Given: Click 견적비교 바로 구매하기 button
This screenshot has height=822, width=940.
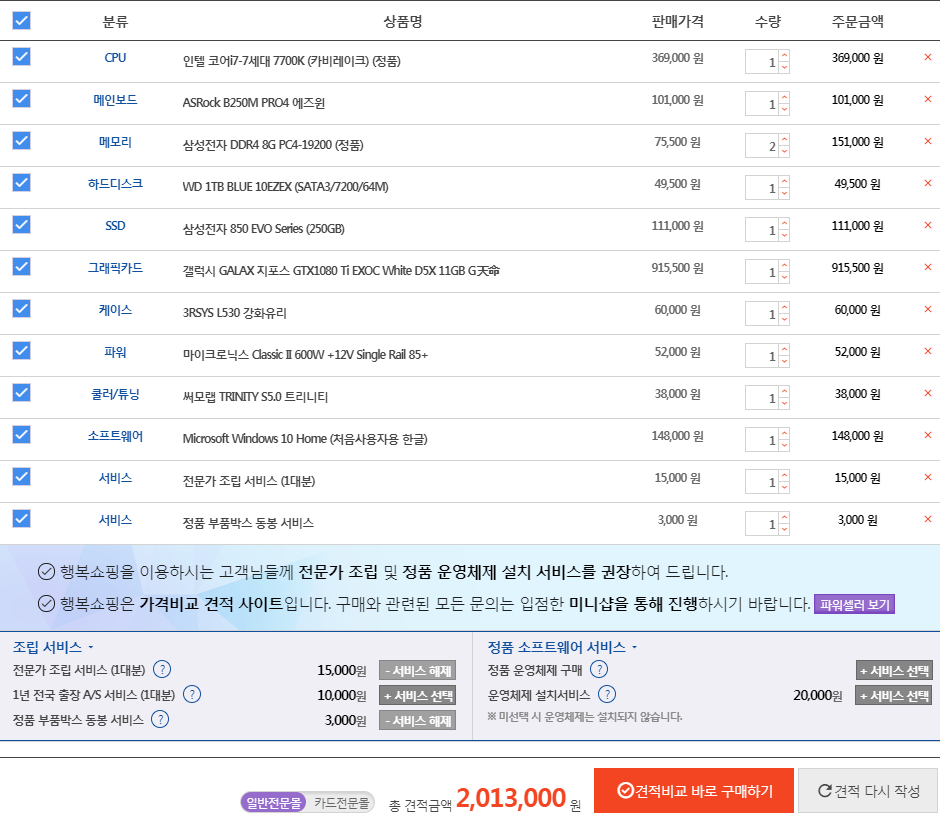Looking at the screenshot, I should click(694, 791).
